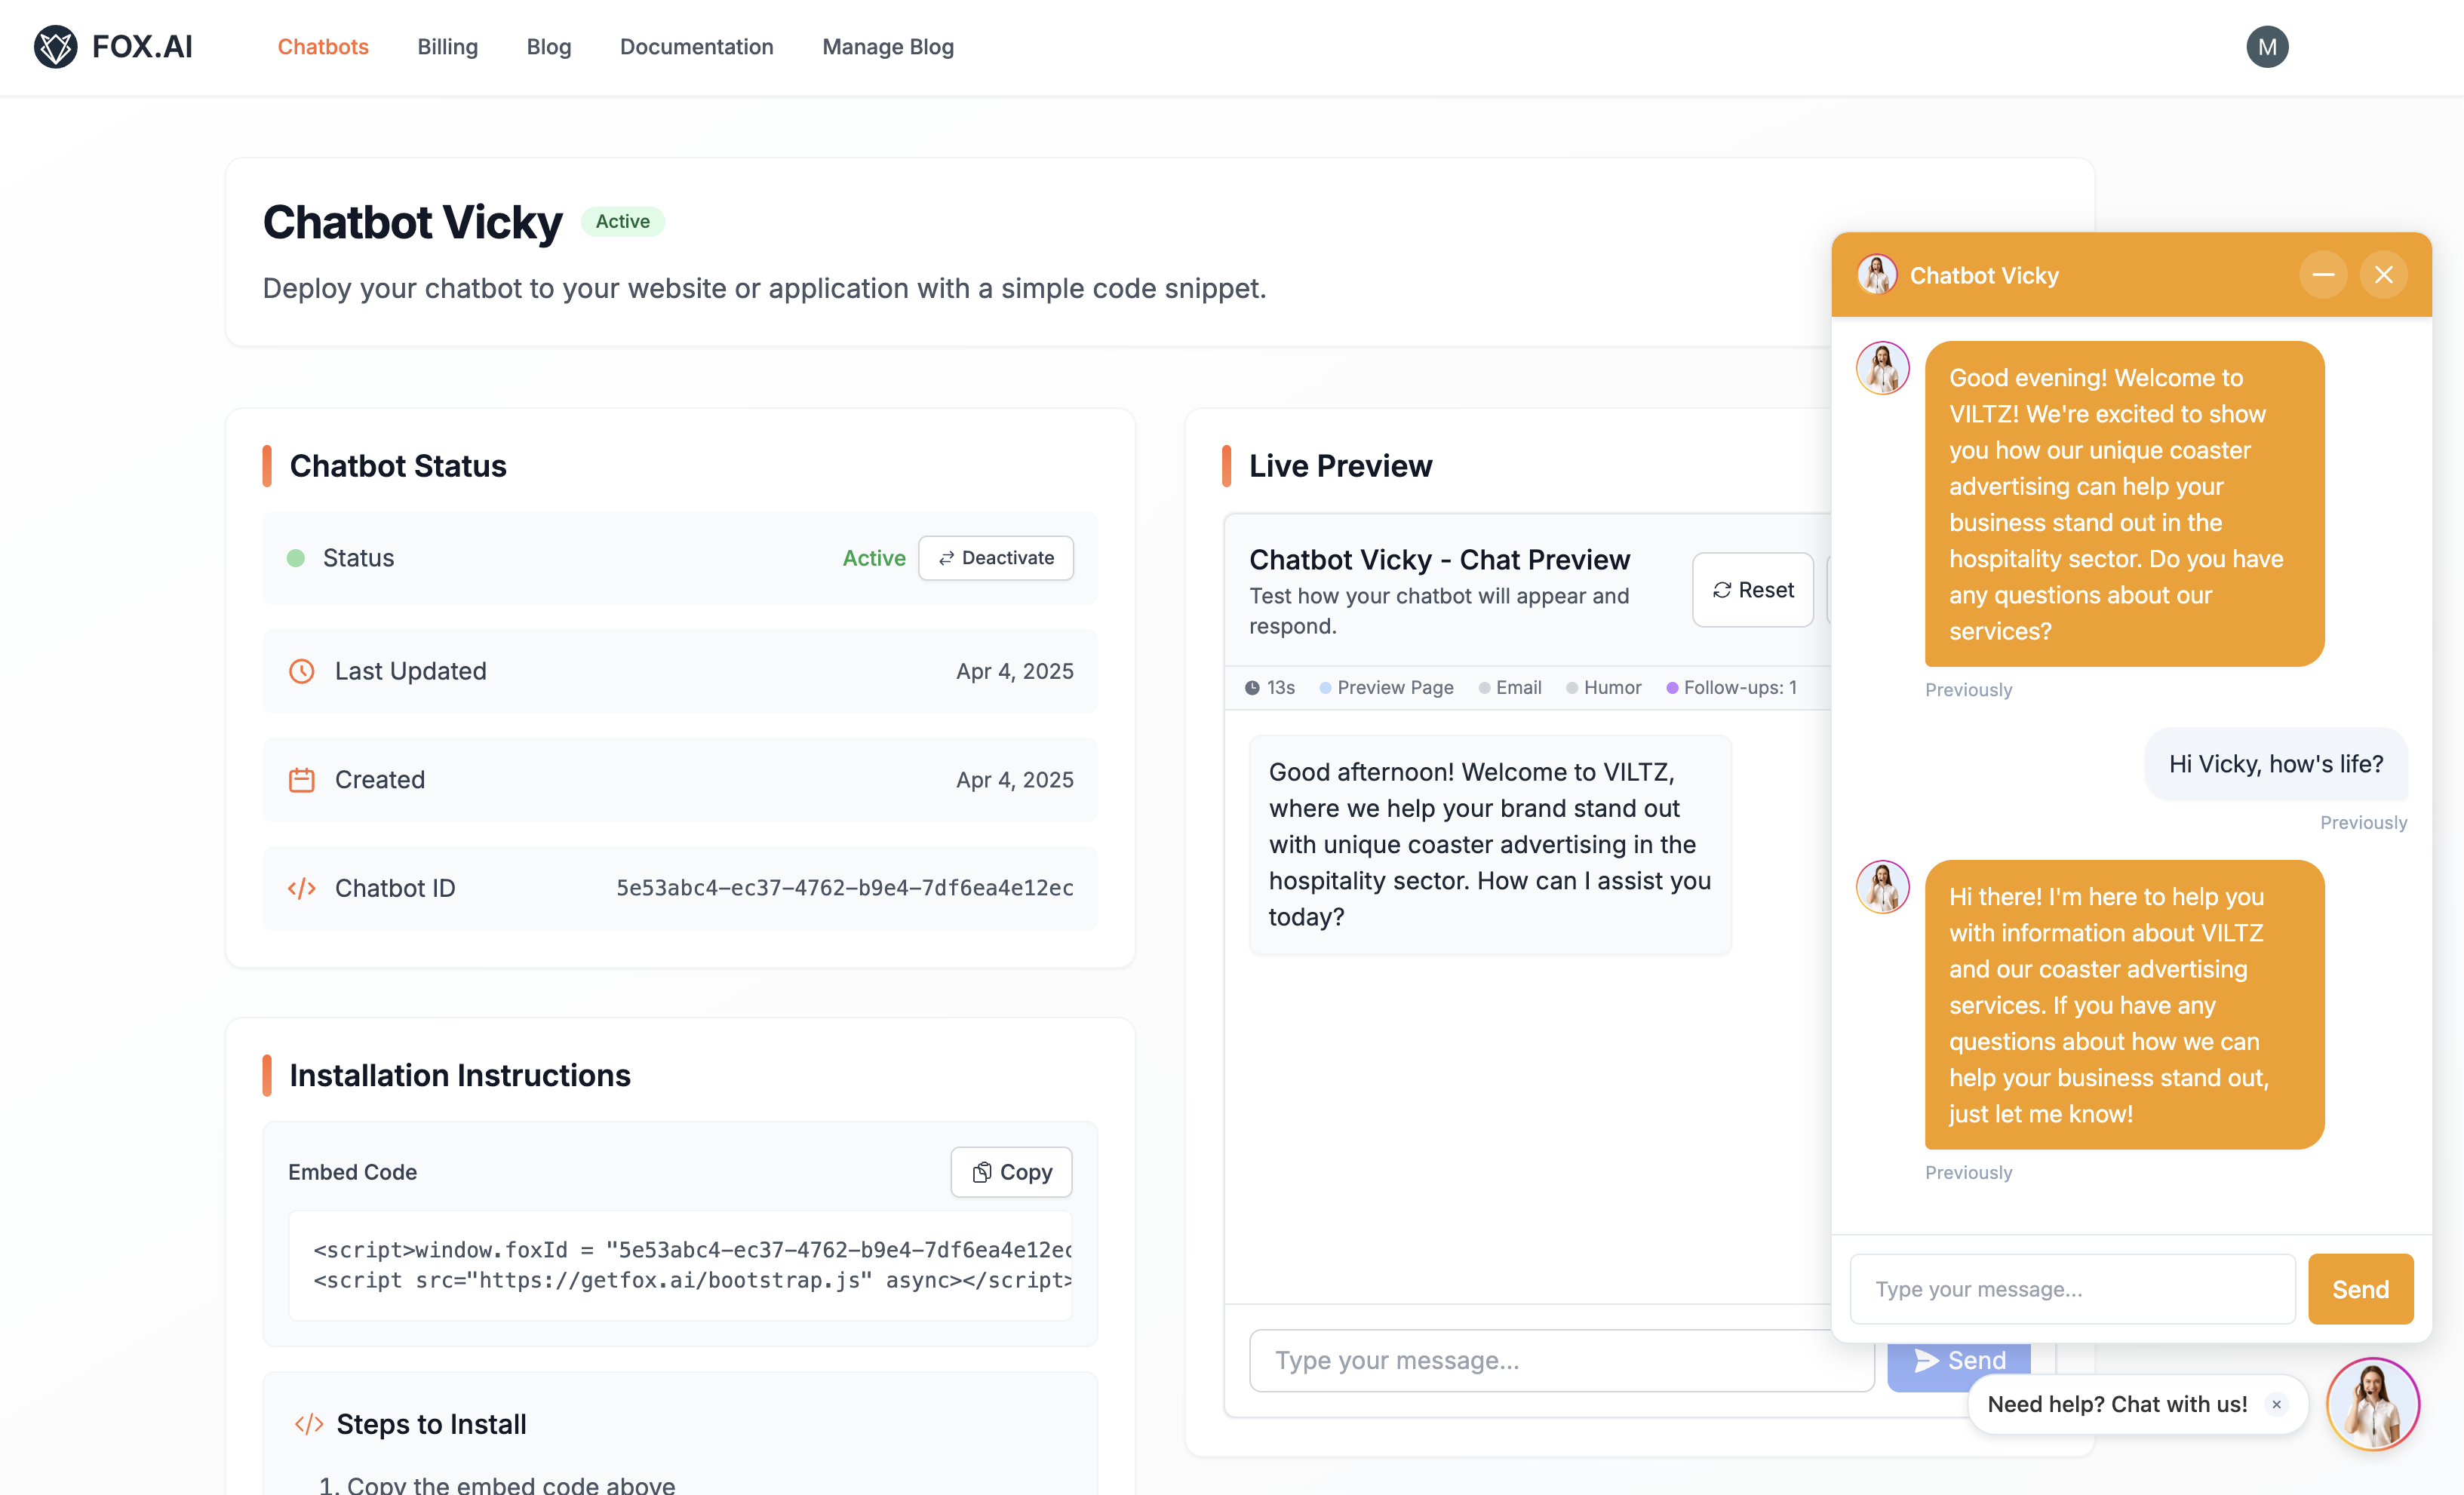Open Manage Blog in navigation
This screenshot has width=2464, height=1495.
(887, 47)
